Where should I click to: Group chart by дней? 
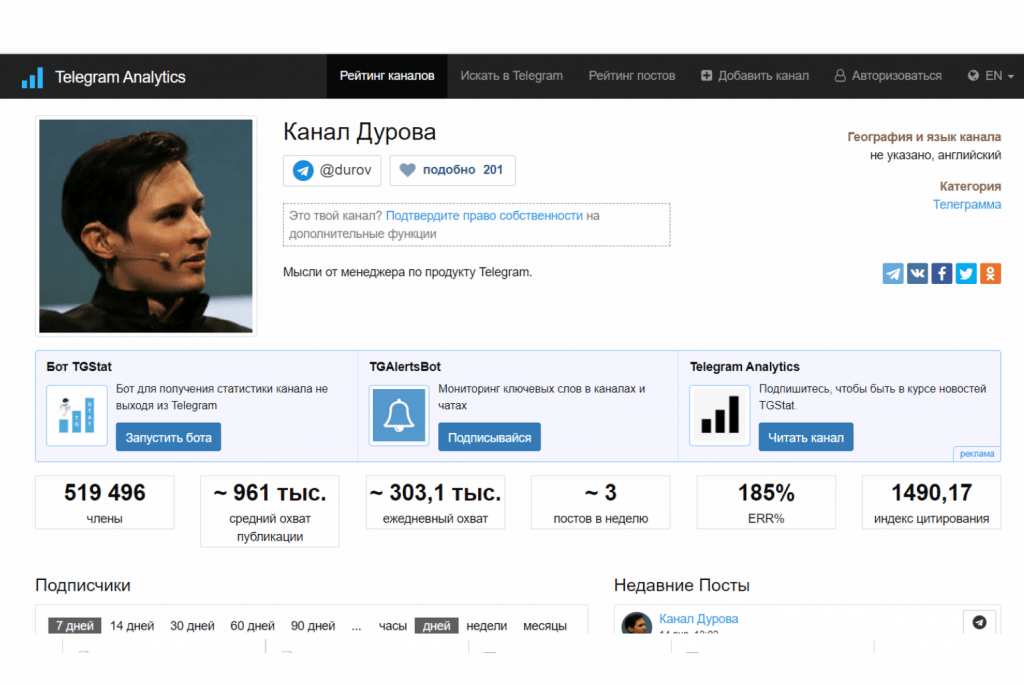[436, 626]
